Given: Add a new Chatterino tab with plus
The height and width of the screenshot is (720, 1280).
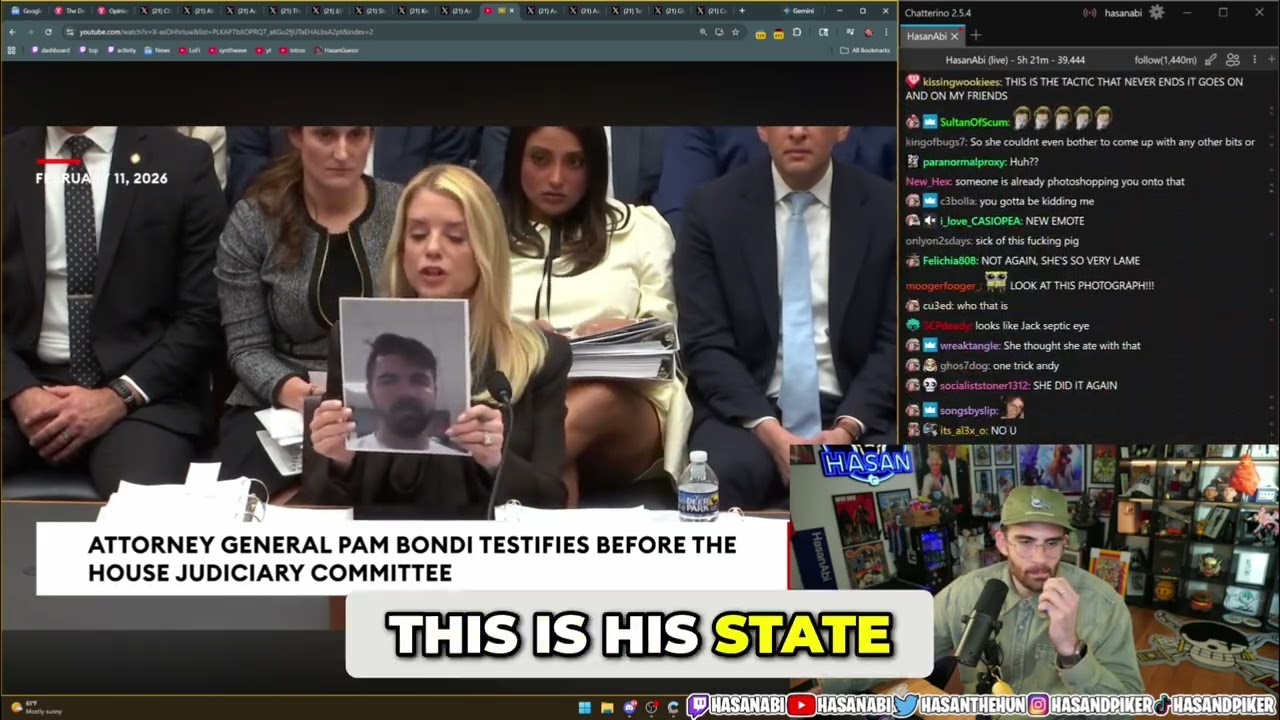Looking at the screenshot, I should [x=976, y=36].
